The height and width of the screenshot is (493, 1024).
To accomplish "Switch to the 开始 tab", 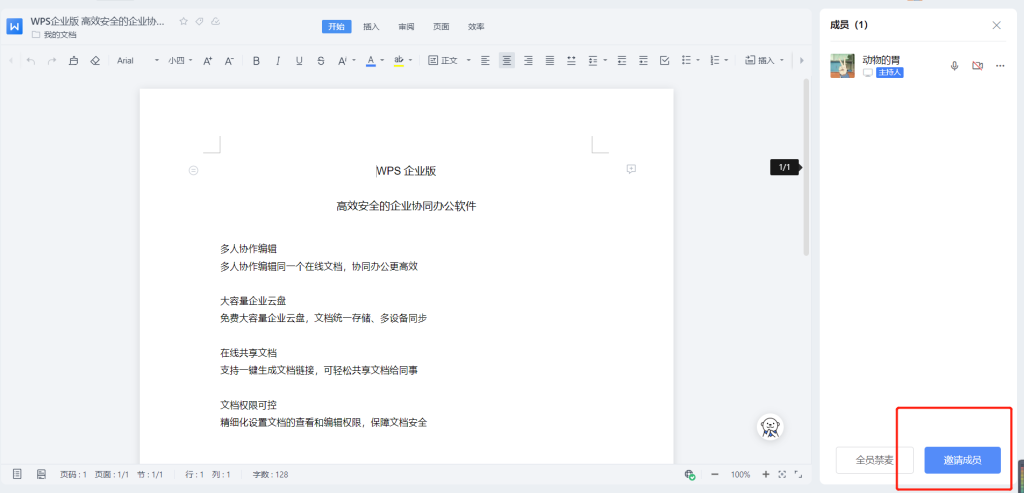I will click(x=336, y=27).
